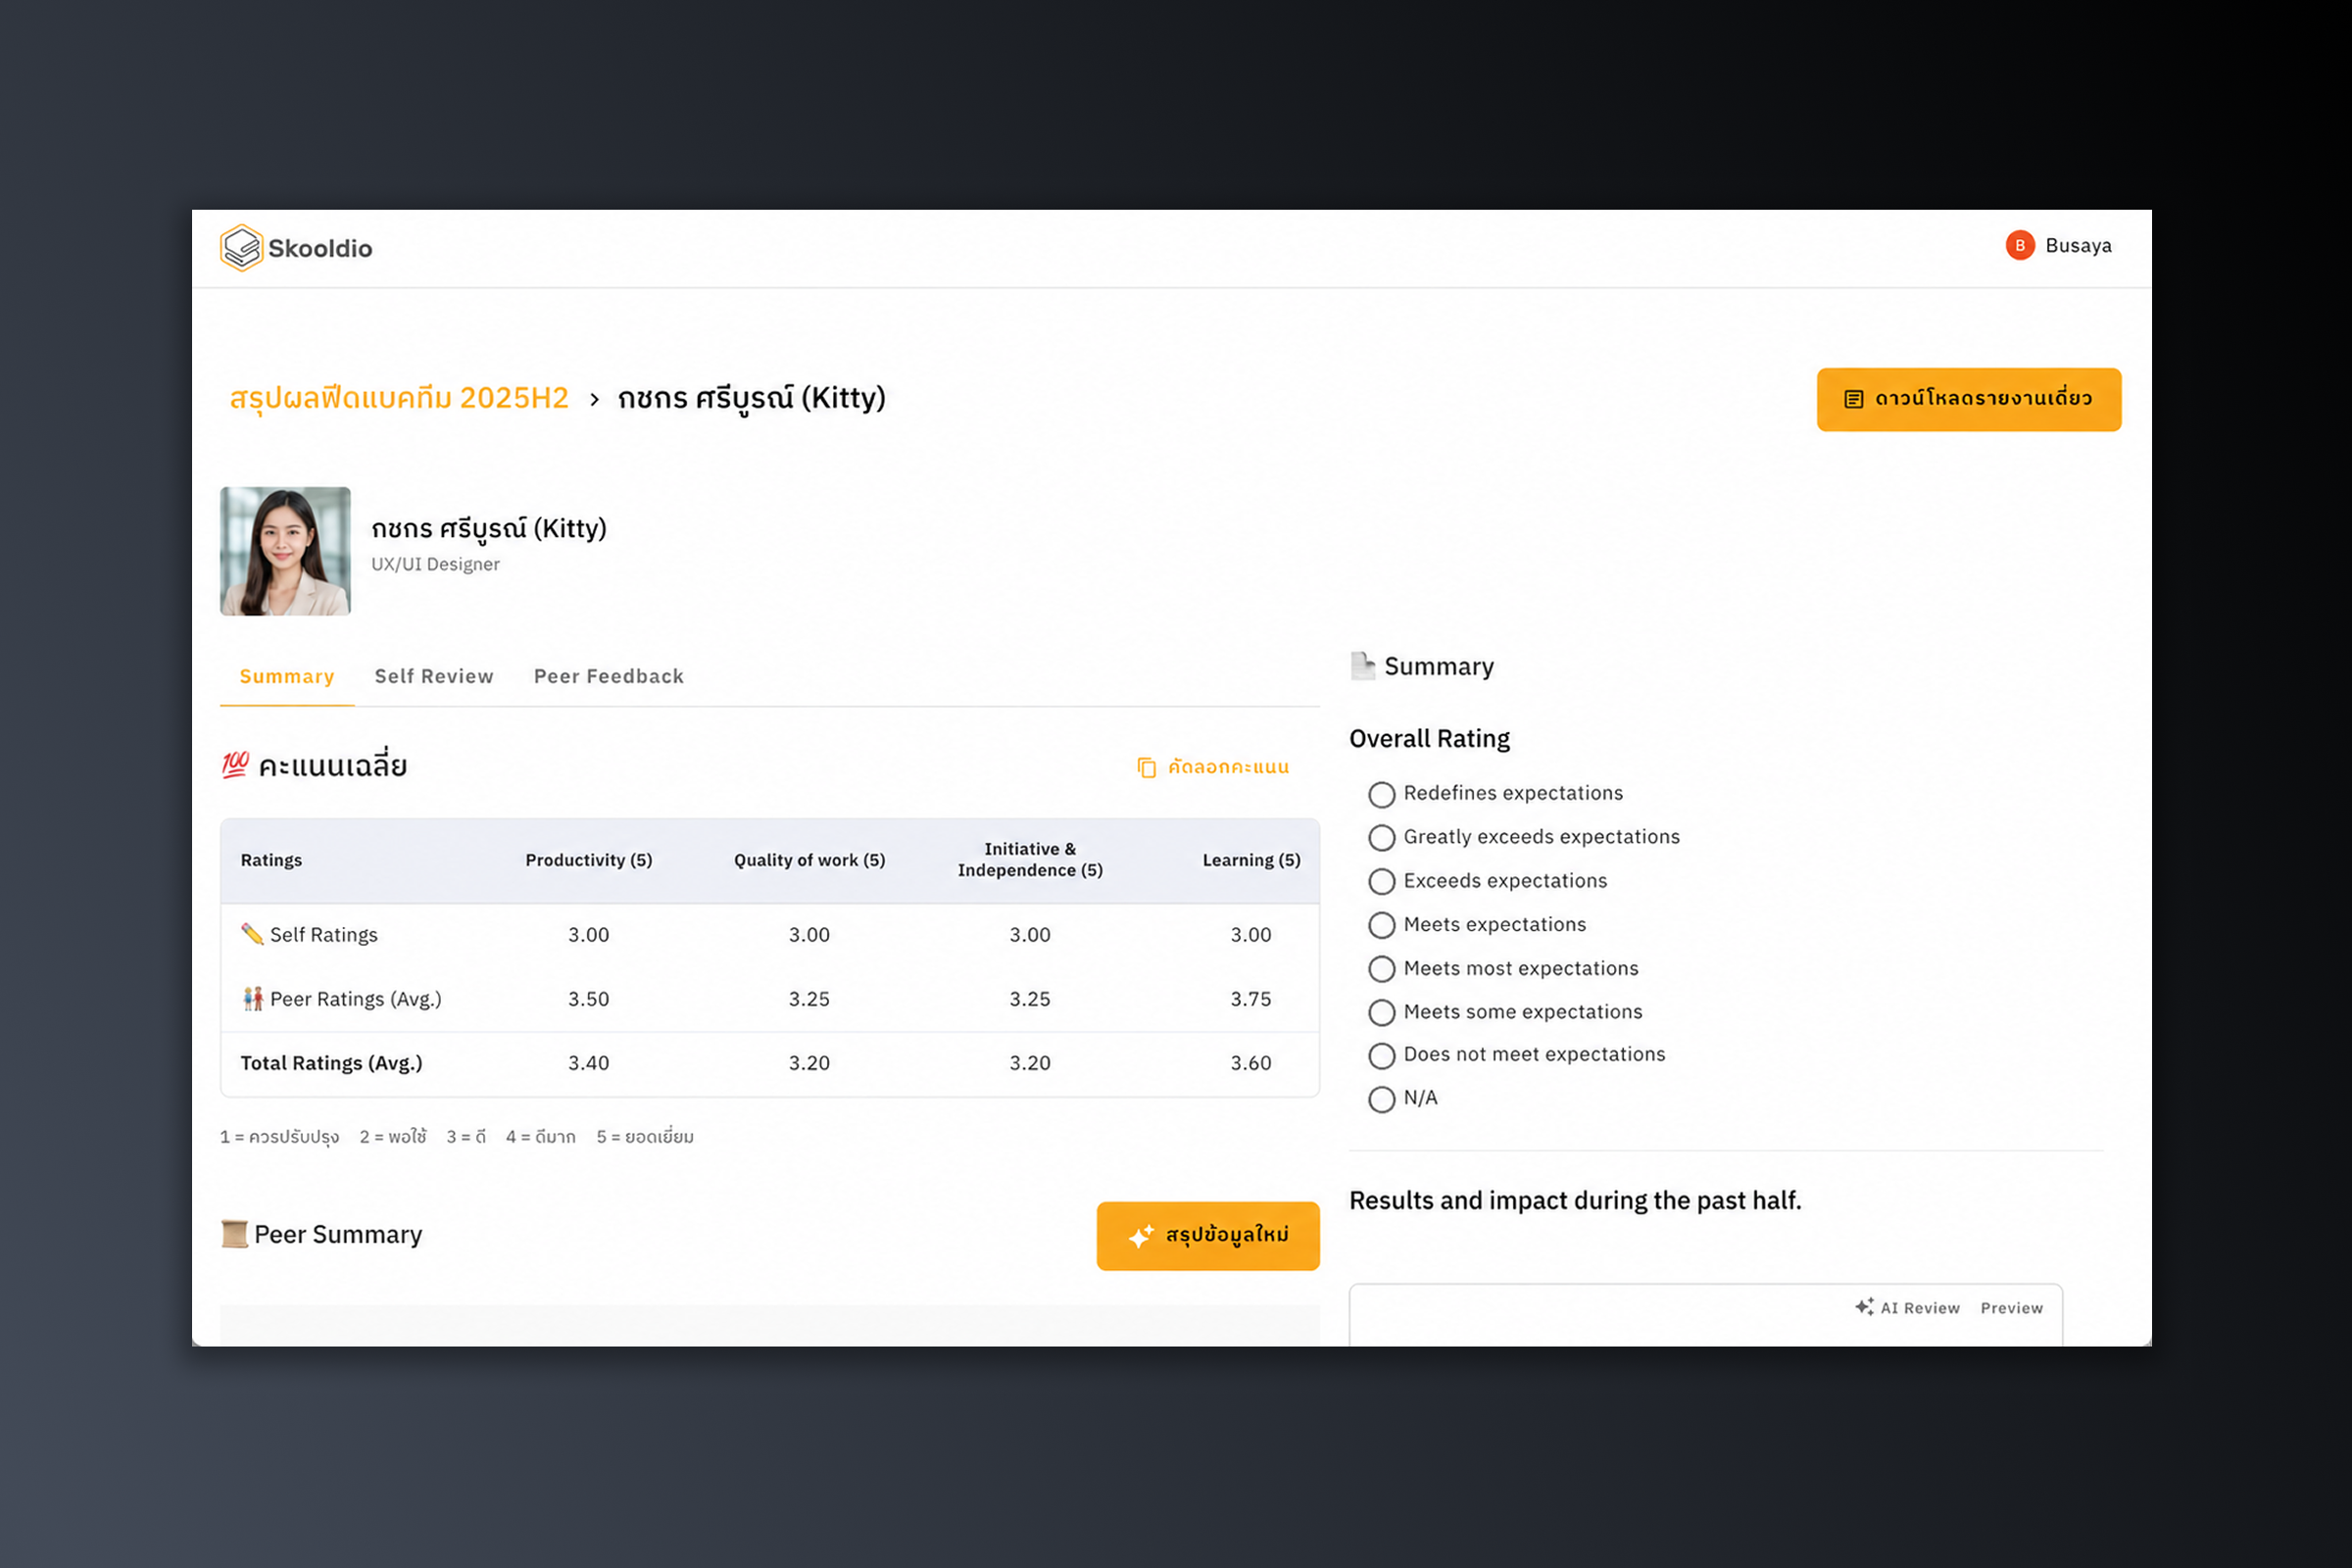Click the AI Review sparkle icon
Screen dimensions: 2352x1568
coord(1864,1307)
